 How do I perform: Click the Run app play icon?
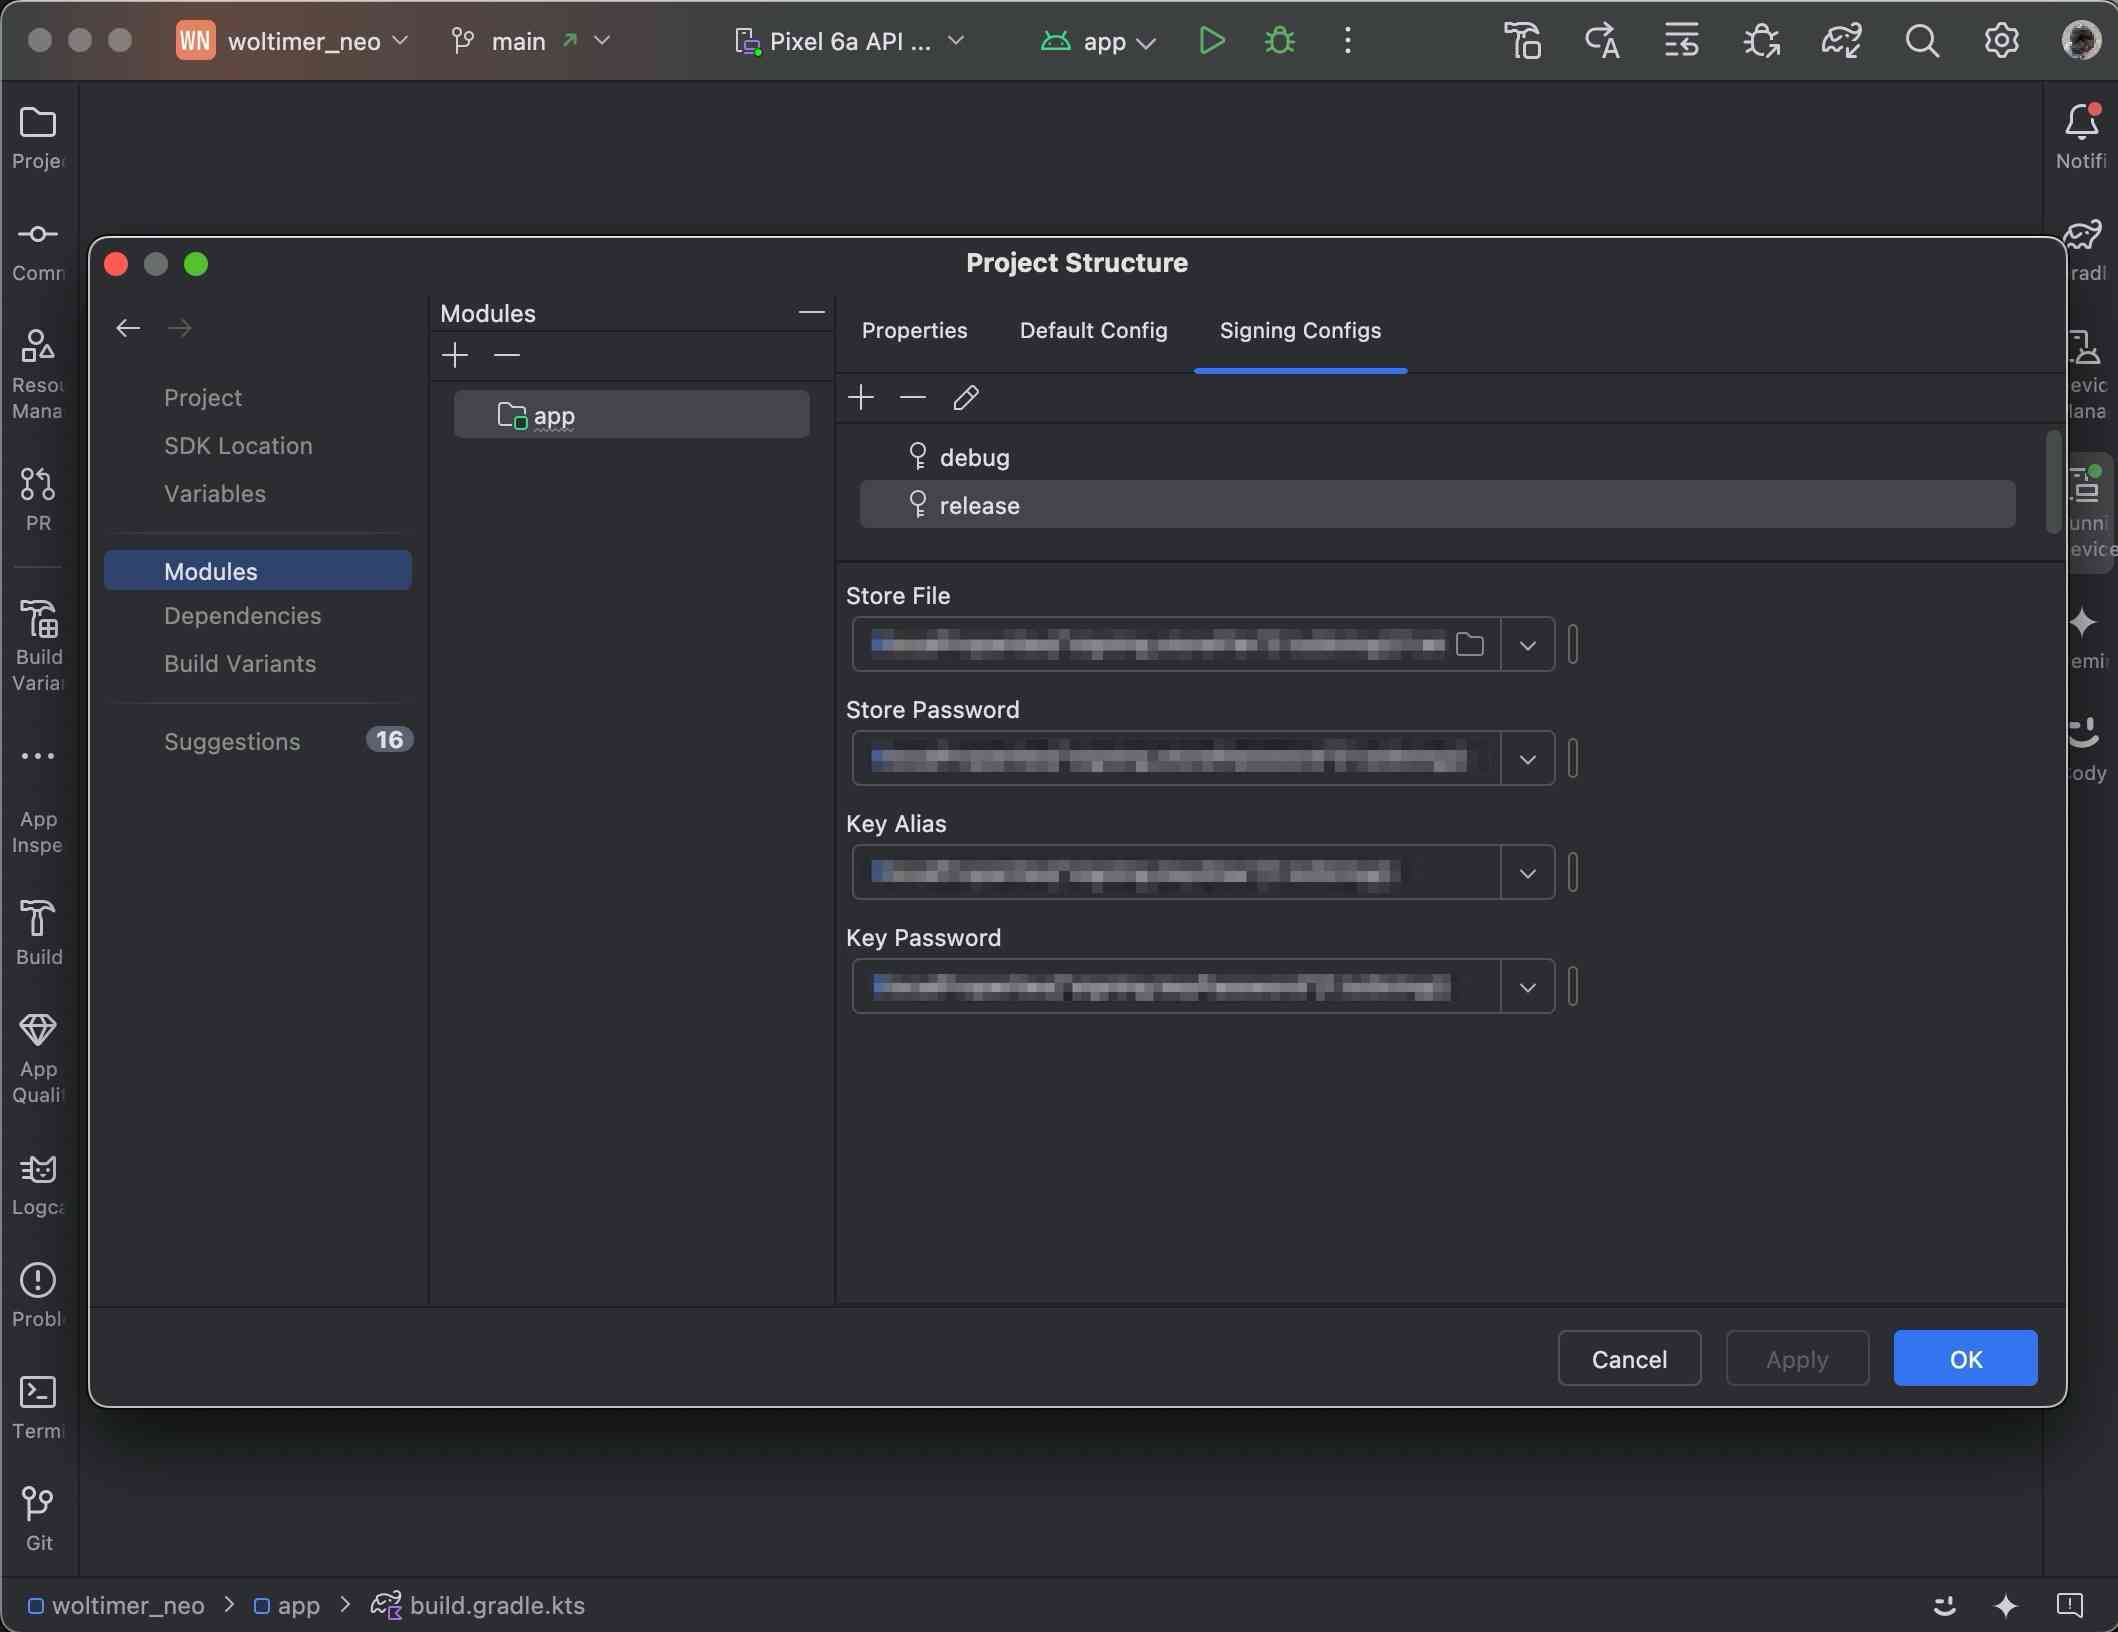point(1211,41)
